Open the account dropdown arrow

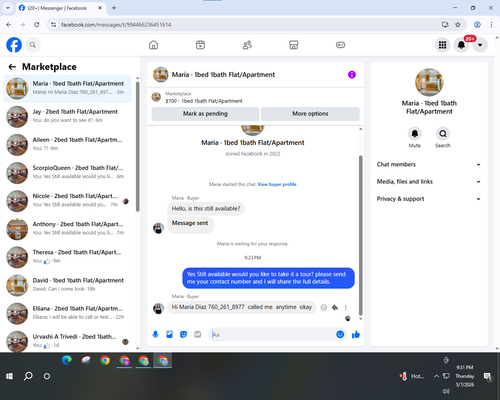480,45
